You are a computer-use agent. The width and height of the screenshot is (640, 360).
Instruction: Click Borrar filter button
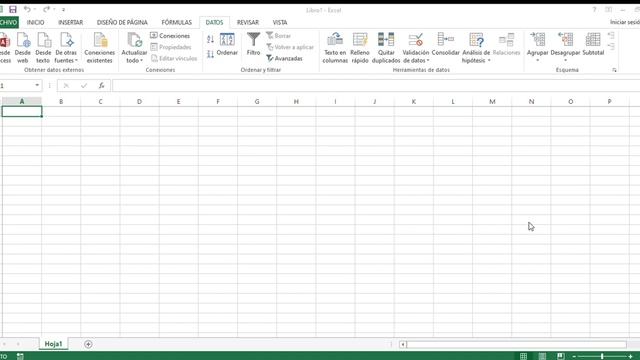(278, 36)
